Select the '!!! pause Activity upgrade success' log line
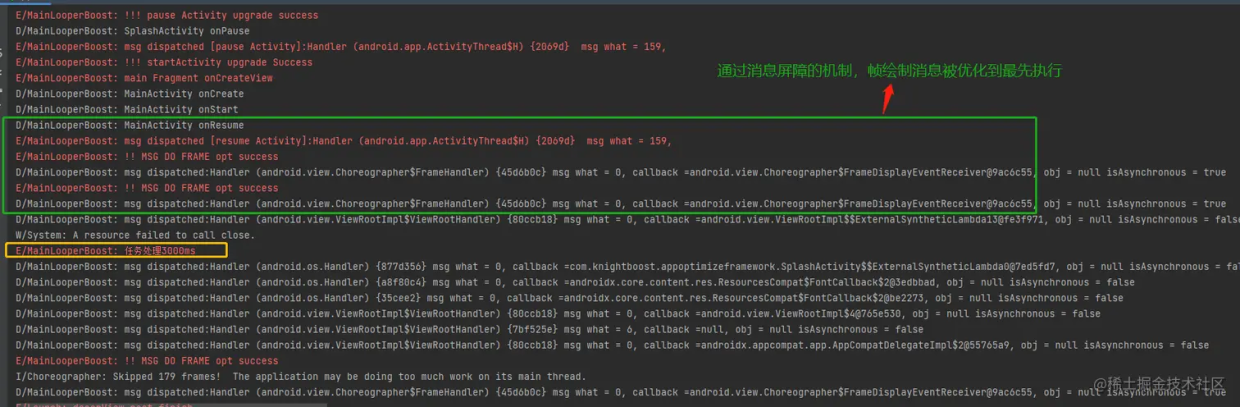The width and height of the screenshot is (1240, 407). point(167,16)
